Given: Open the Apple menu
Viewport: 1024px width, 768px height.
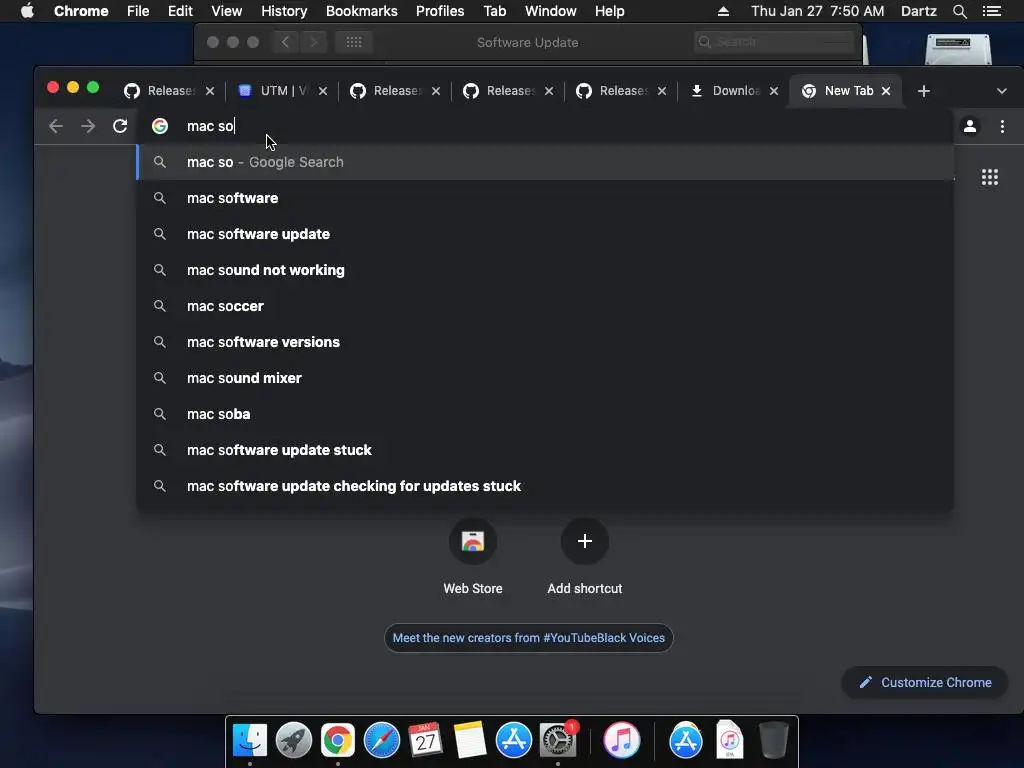Looking at the screenshot, I should (27, 11).
